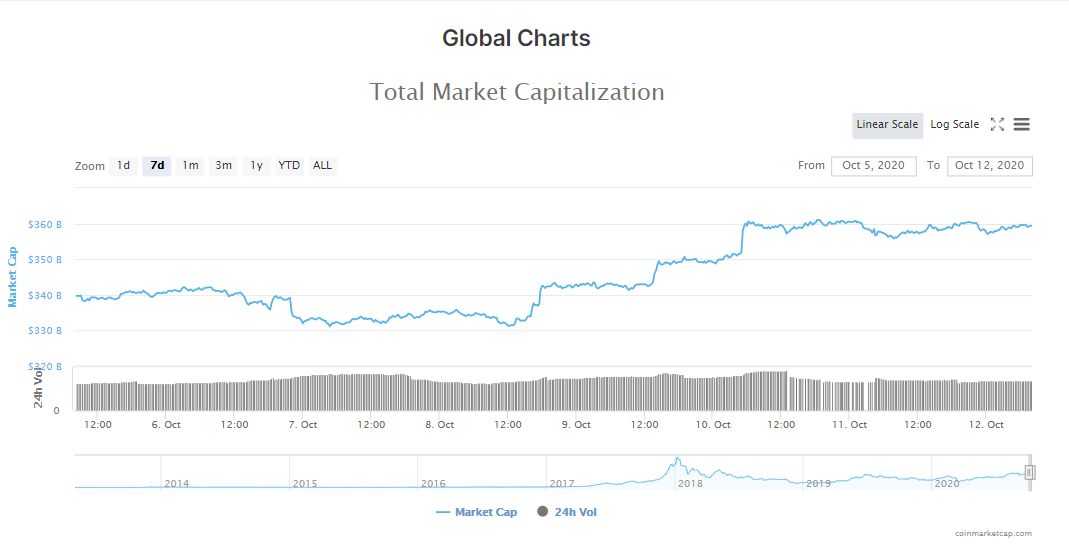Switch chart to Linear Scale
The image size is (1069, 553).
887,125
